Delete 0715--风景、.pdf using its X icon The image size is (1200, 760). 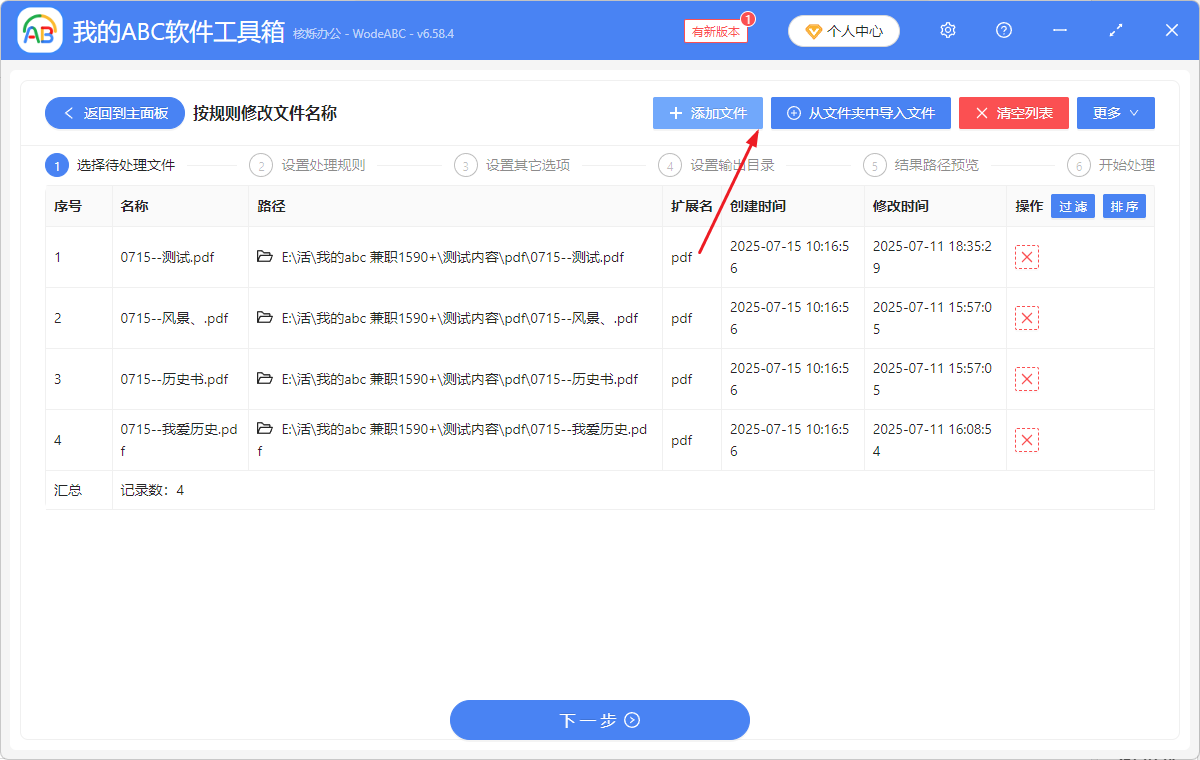pos(1026,317)
